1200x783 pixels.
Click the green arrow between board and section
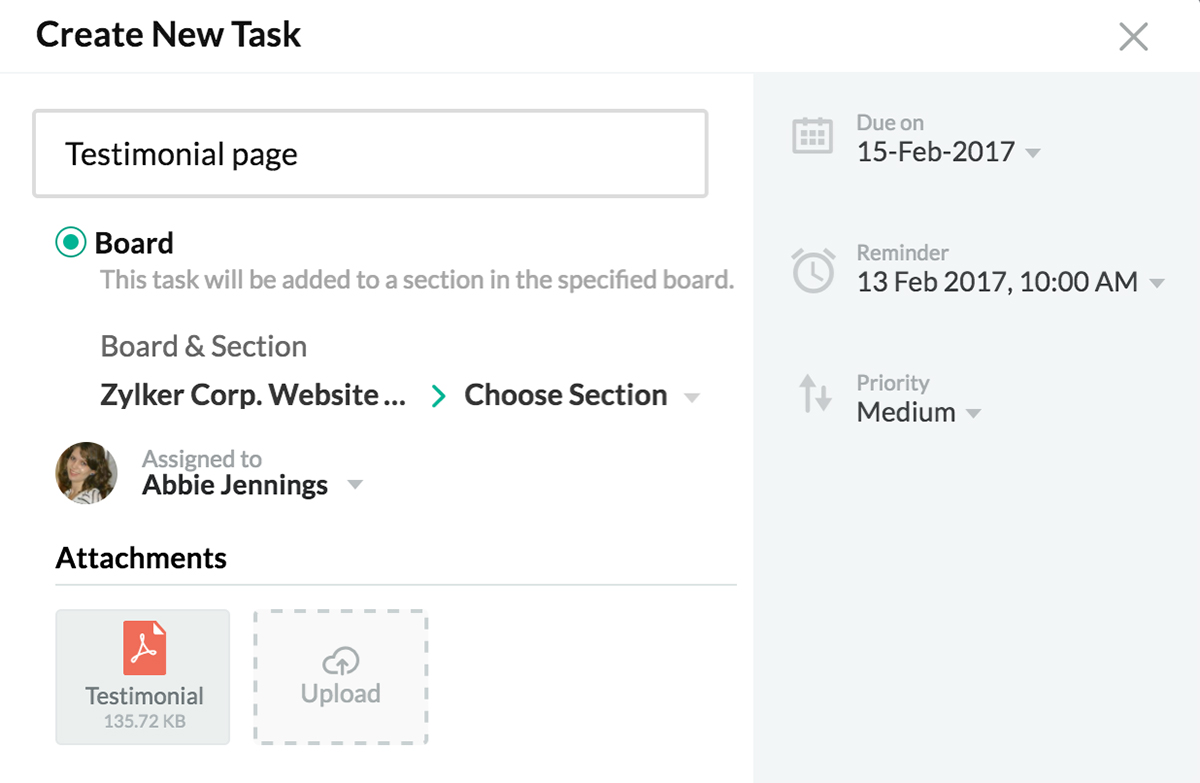pyautogui.click(x=438, y=396)
